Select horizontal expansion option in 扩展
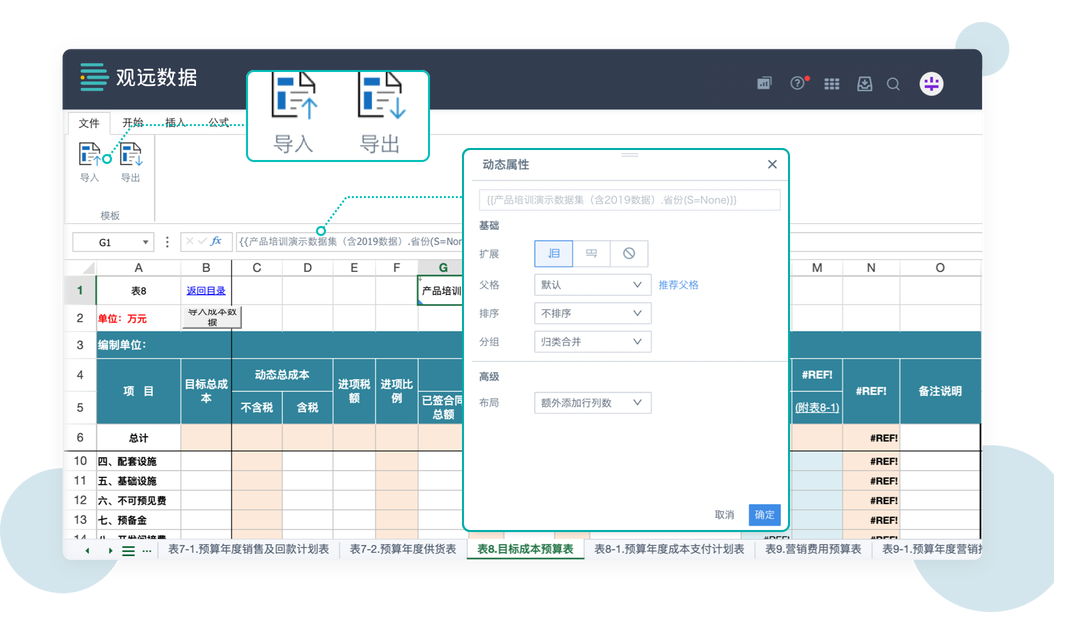The image size is (1074, 632). (x=591, y=253)
